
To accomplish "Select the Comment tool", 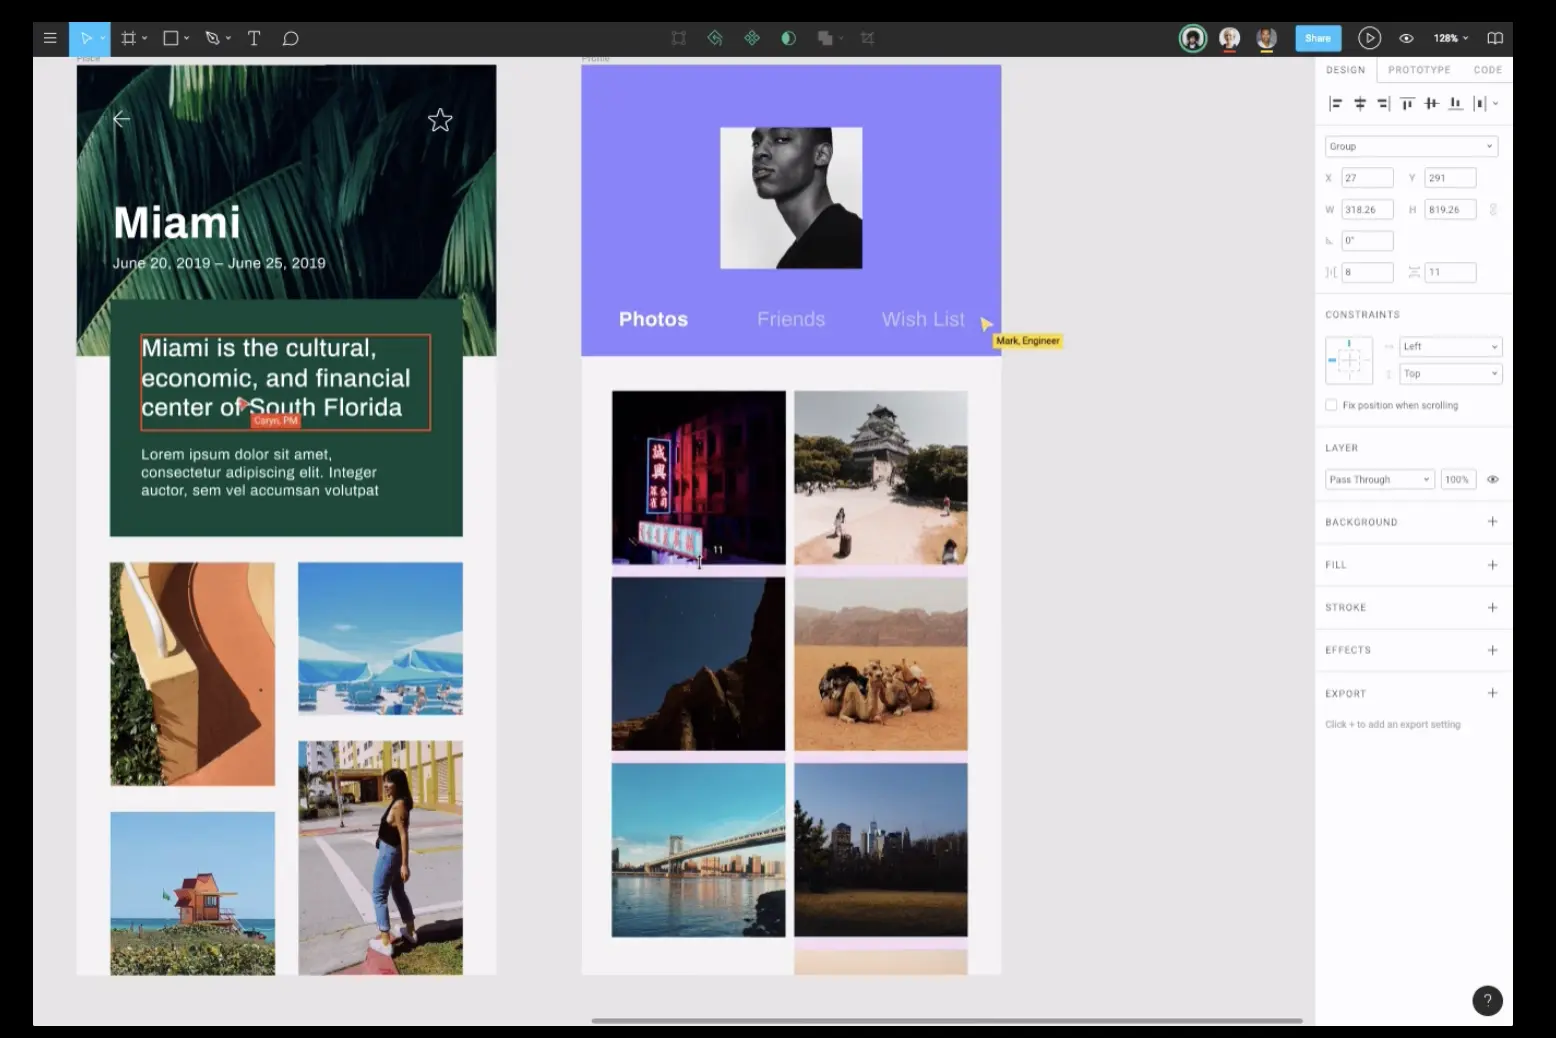I will (291, 39).
